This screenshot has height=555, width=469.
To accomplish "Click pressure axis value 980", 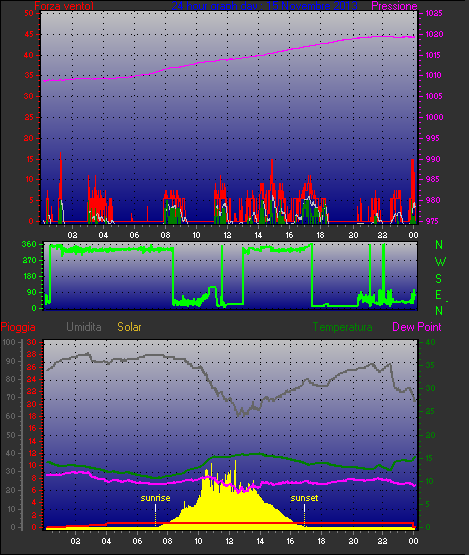I will point(433,200).
